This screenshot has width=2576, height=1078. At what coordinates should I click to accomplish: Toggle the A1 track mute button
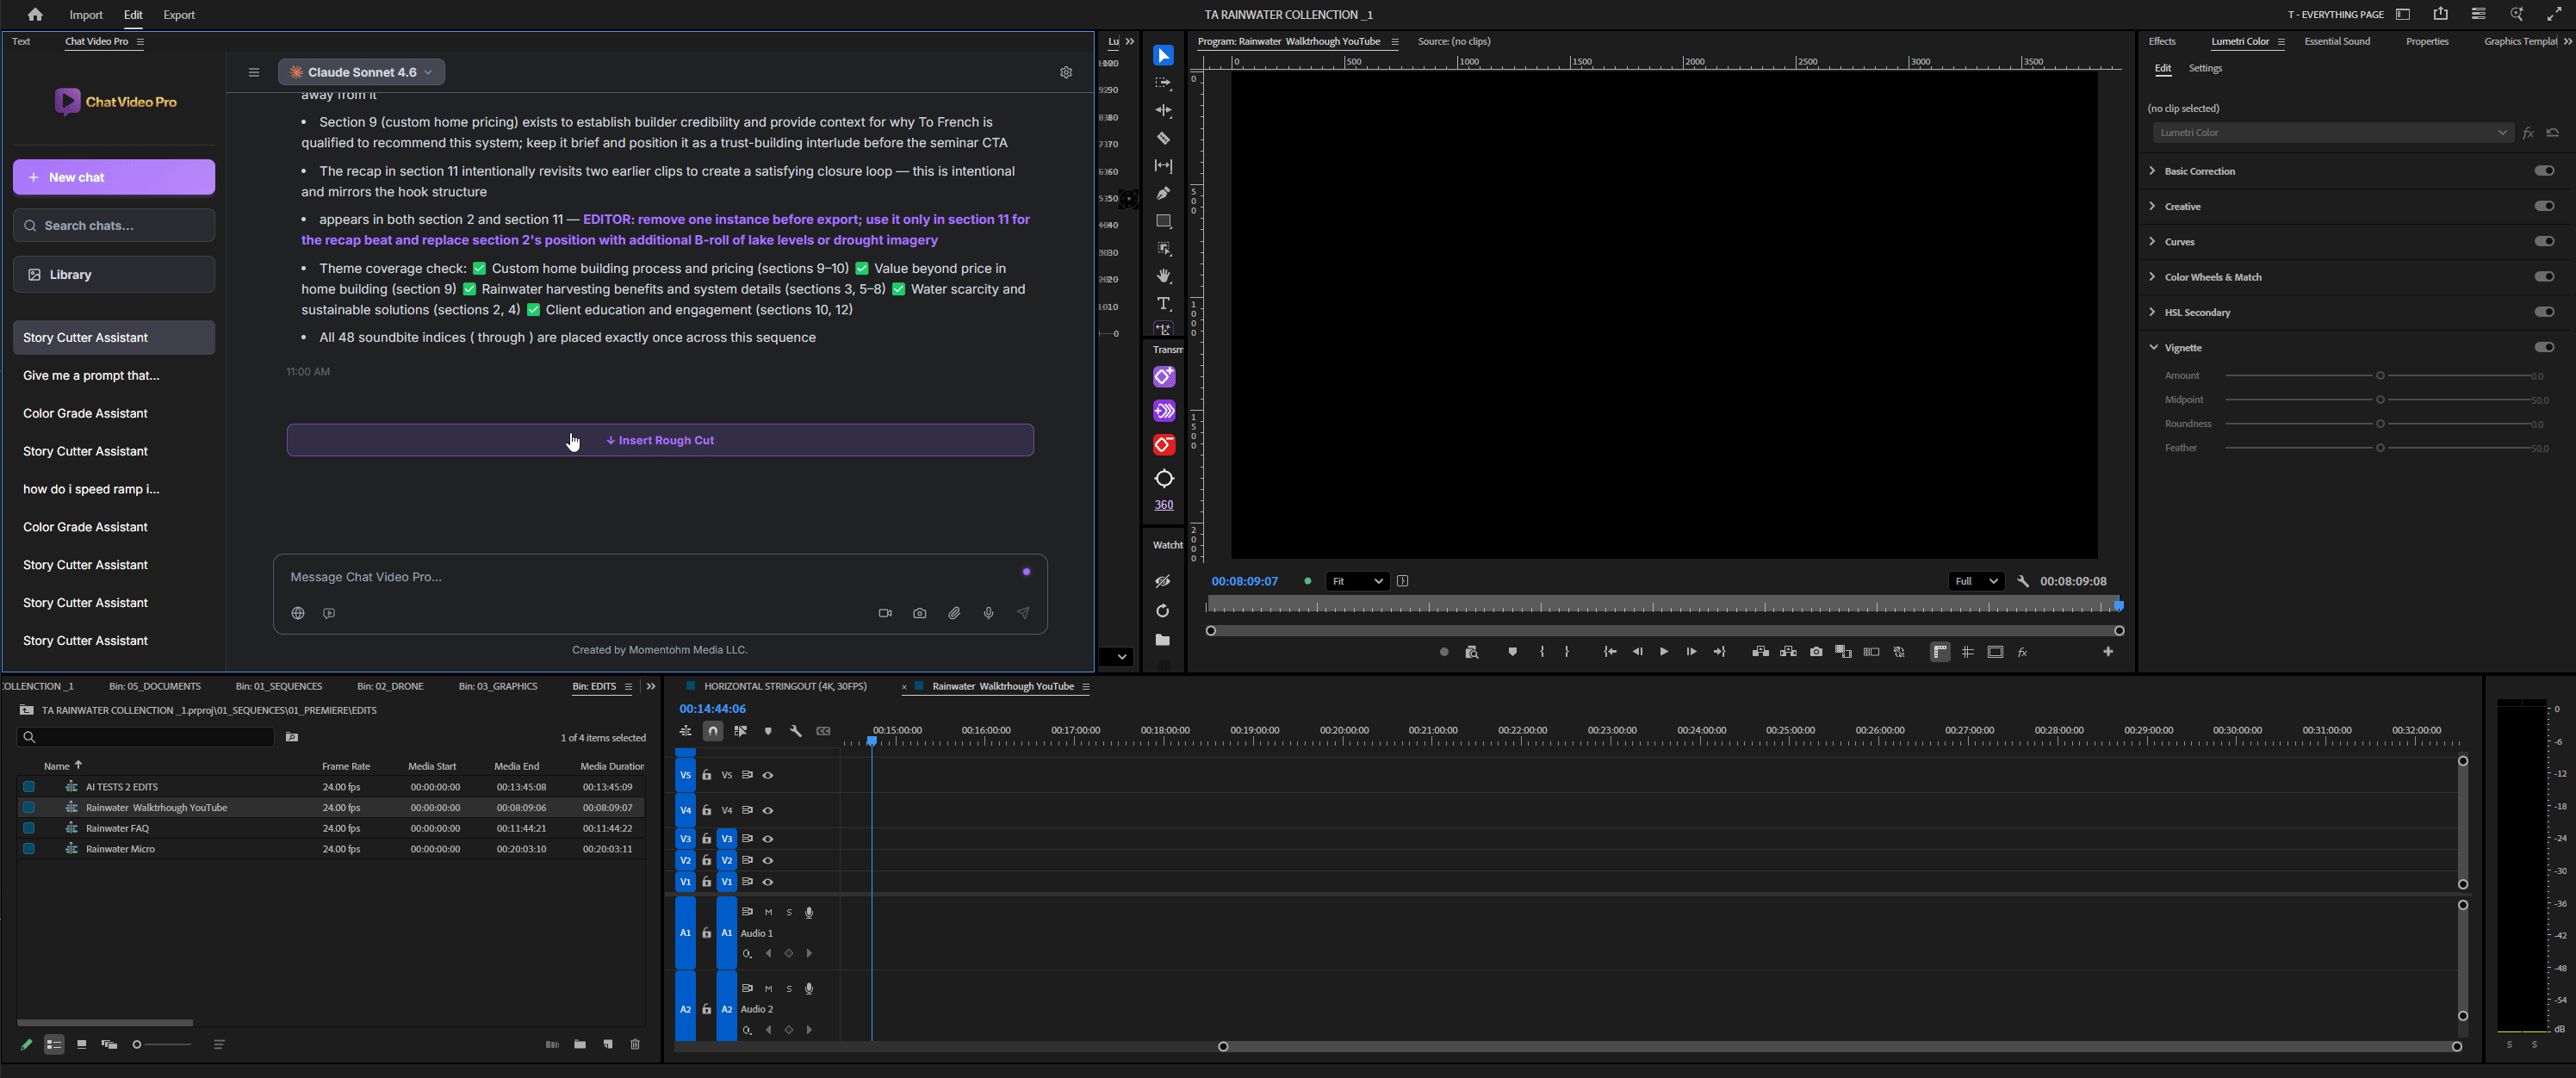[769, 912]
